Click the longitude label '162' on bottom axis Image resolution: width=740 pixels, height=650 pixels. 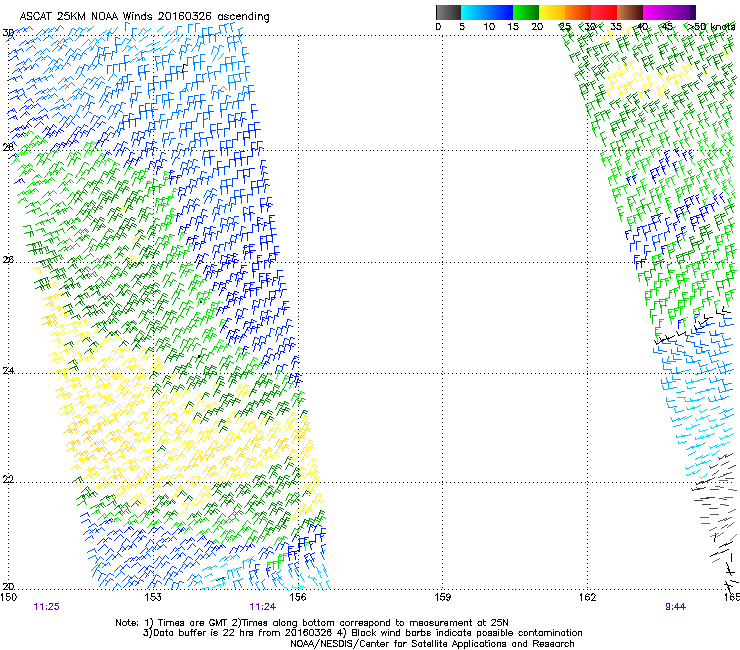click(588, 597)
